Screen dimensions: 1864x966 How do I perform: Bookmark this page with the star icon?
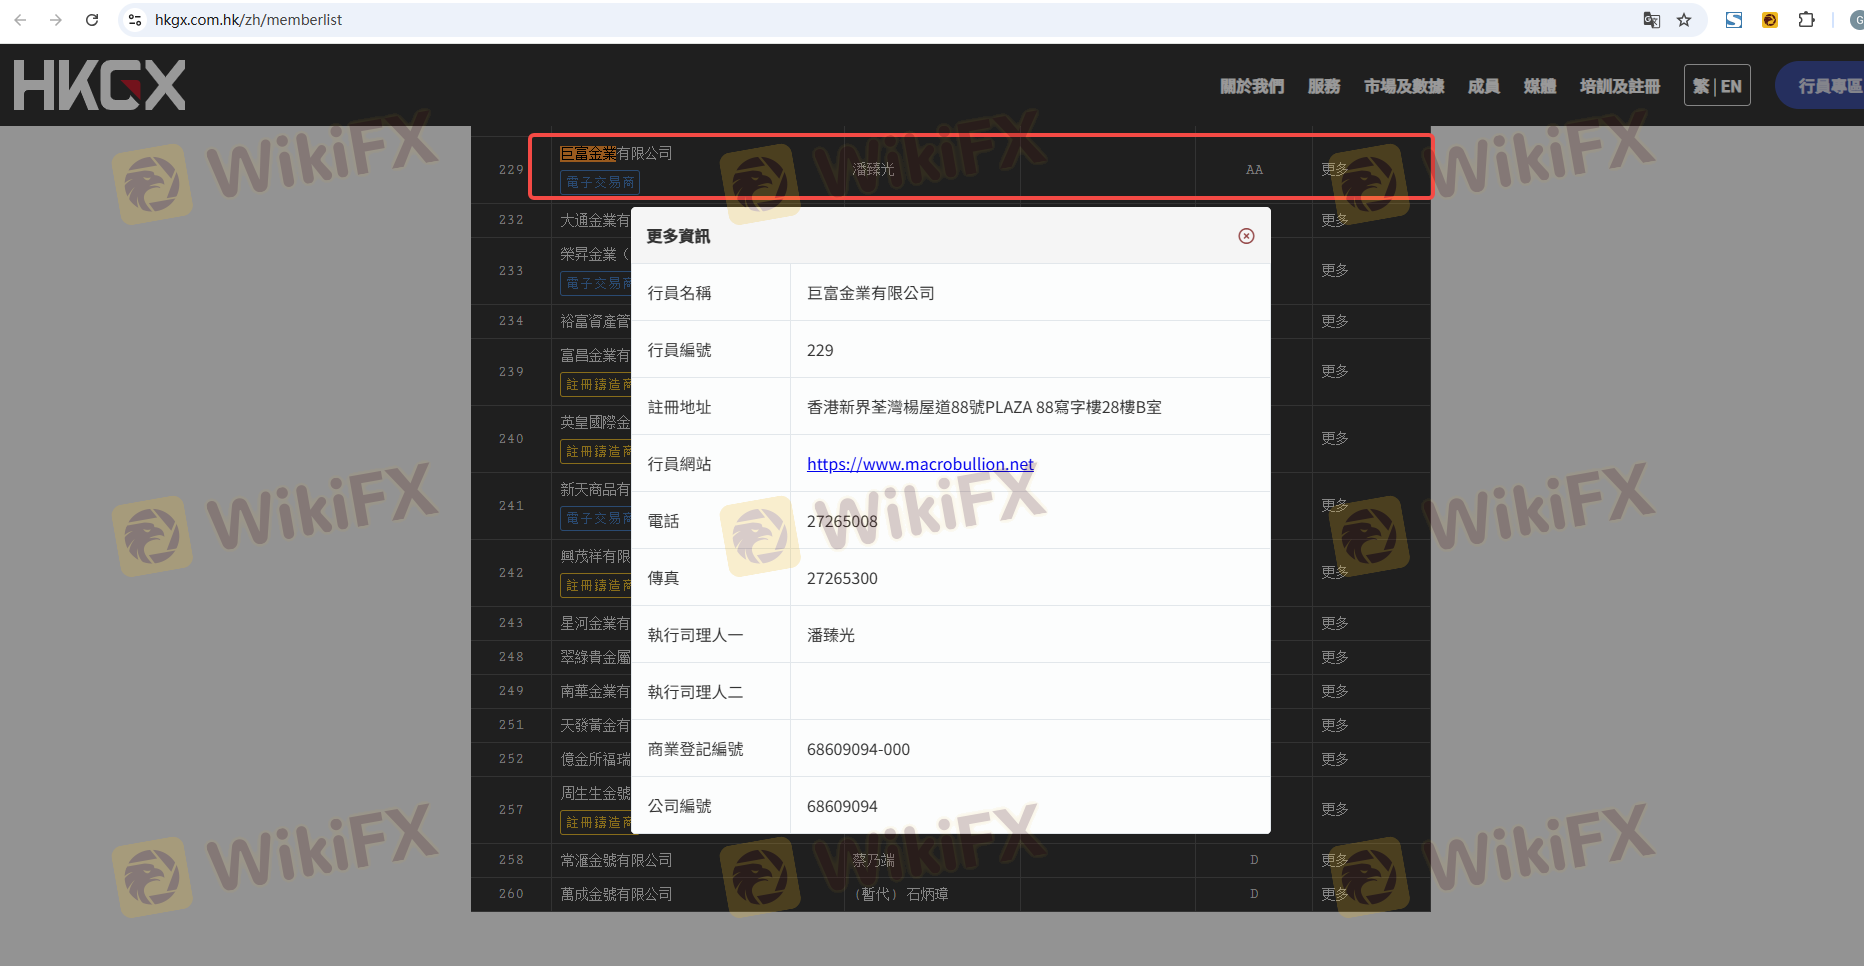1684,20
